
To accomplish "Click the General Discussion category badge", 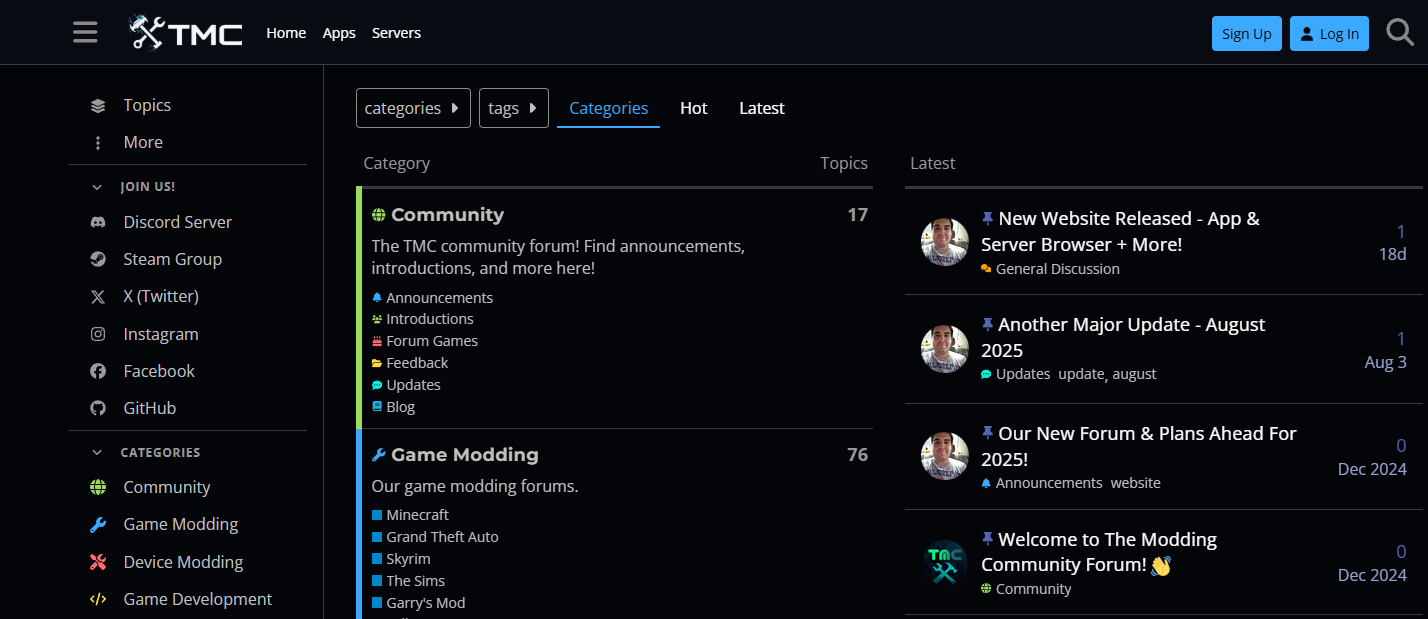I will tap(1050, 269).
